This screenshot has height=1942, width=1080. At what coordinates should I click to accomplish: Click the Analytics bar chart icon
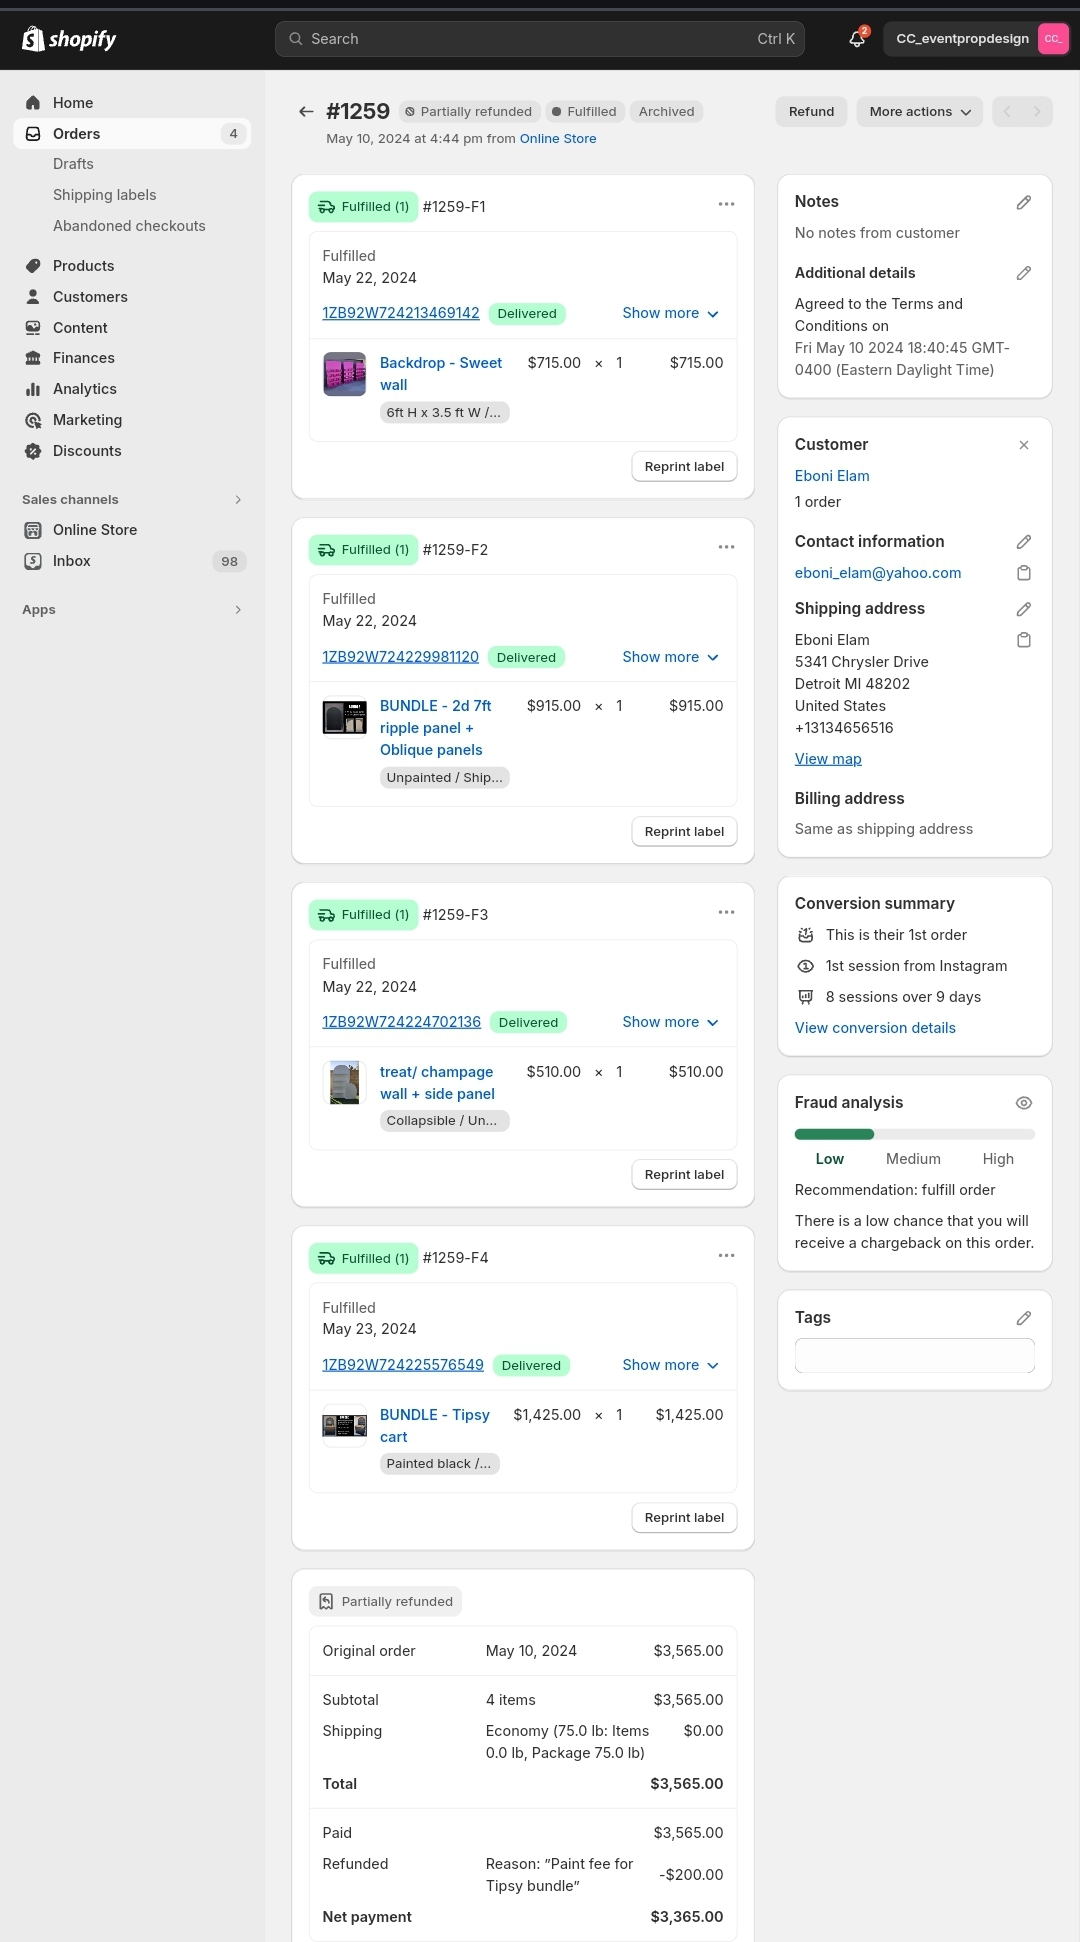[33, 389]
